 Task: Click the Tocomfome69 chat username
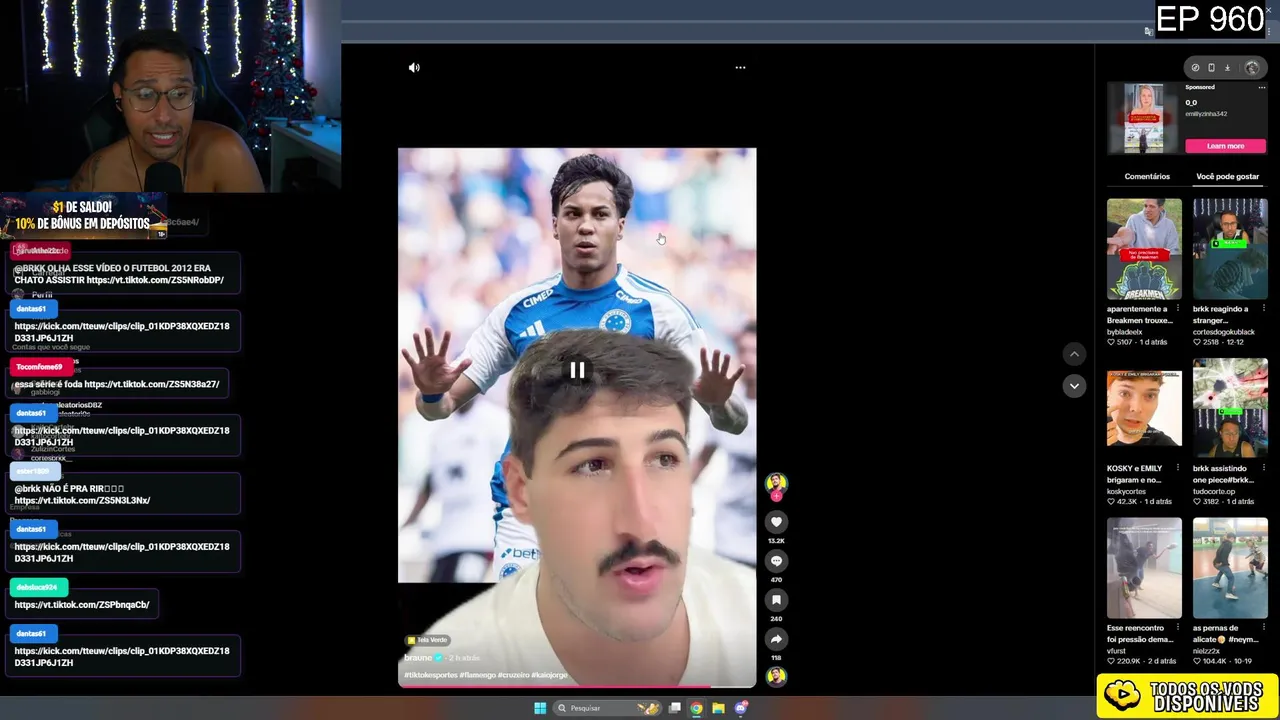[39, 367]
